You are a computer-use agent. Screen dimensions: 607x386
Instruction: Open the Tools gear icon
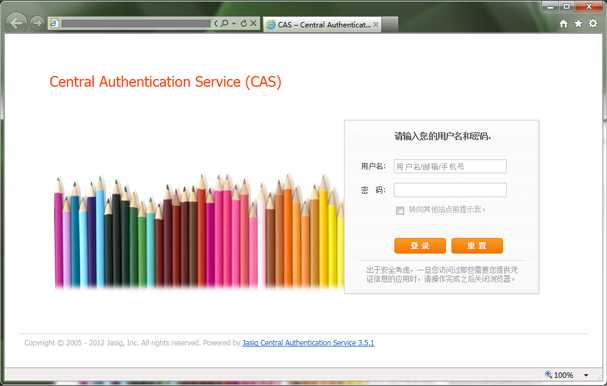[x=593, y=24]
